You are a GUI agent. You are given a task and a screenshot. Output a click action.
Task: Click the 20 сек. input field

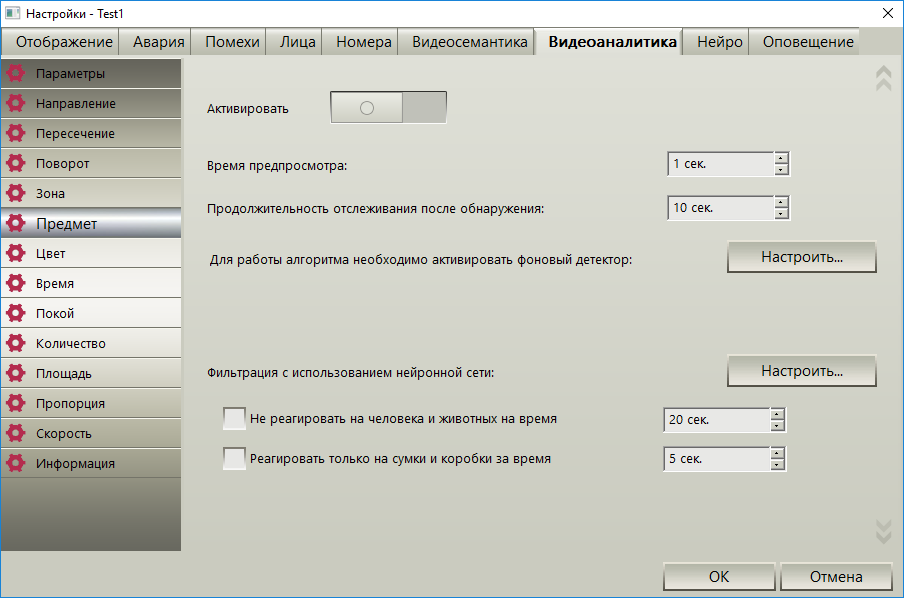717,420
